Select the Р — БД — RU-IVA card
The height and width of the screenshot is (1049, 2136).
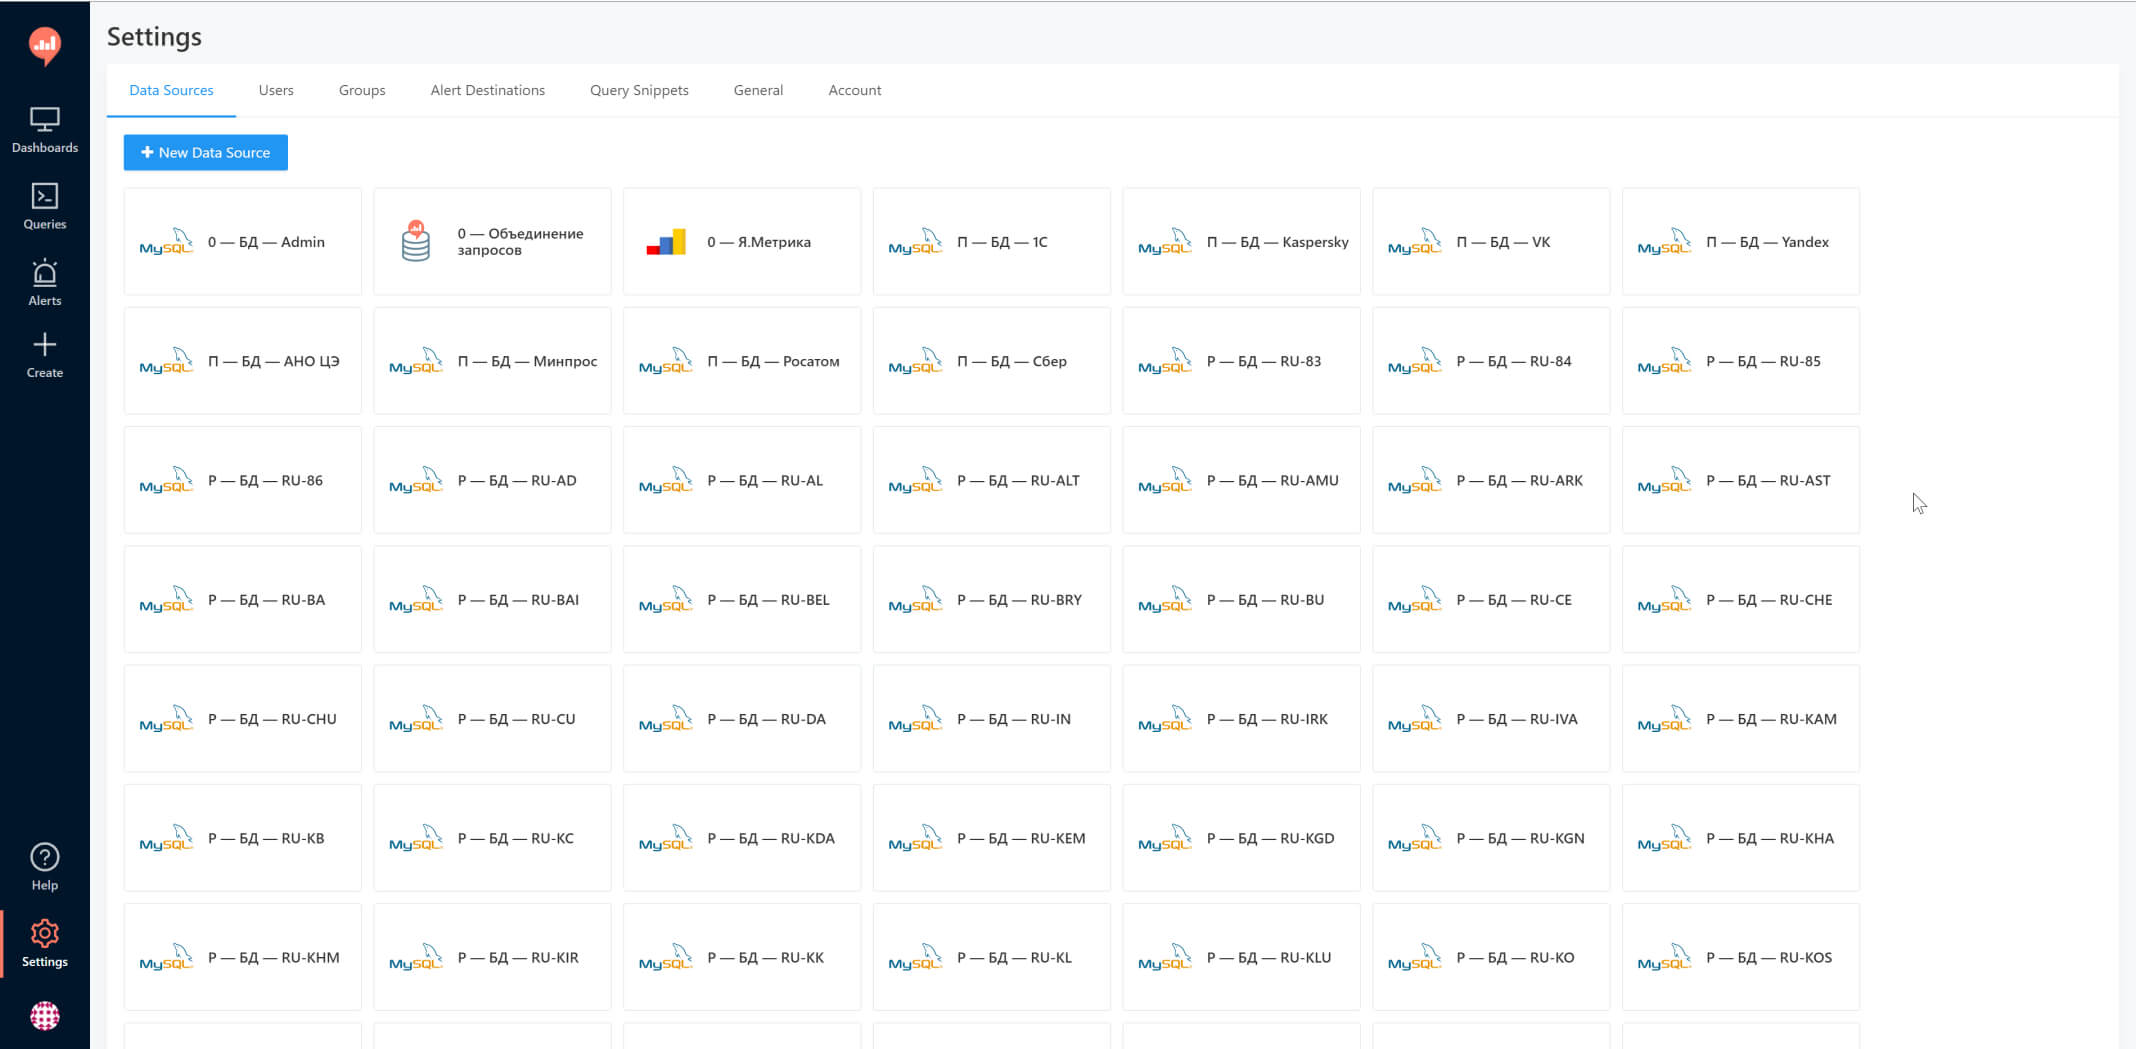(1491, 719)
